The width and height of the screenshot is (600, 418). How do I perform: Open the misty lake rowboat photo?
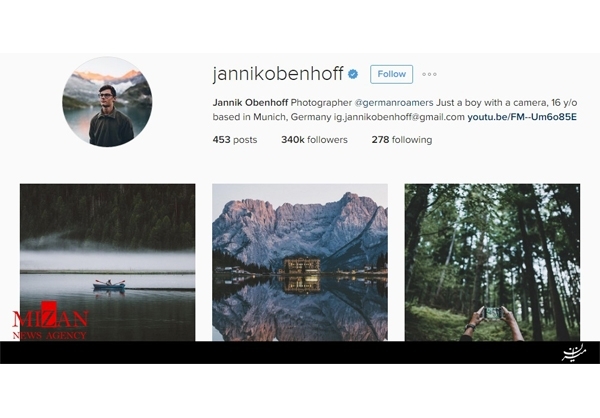(x=108, y=262)
